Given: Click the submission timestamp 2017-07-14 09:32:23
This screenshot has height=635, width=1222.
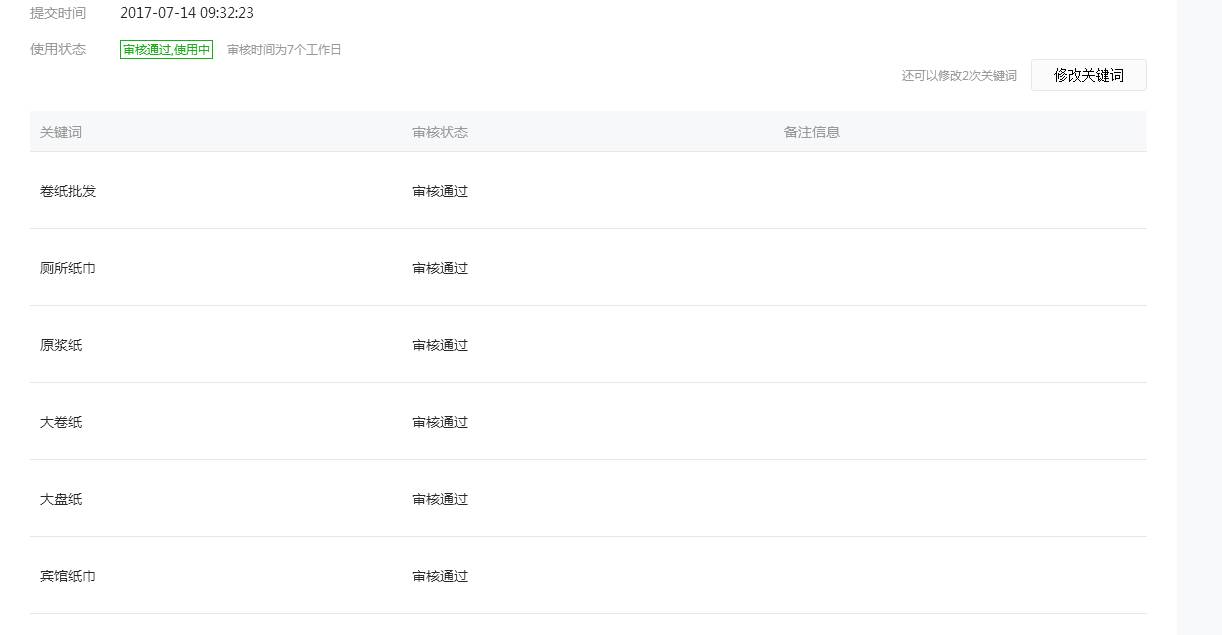Looking at the screenshot, I should (x=187, y=13).
